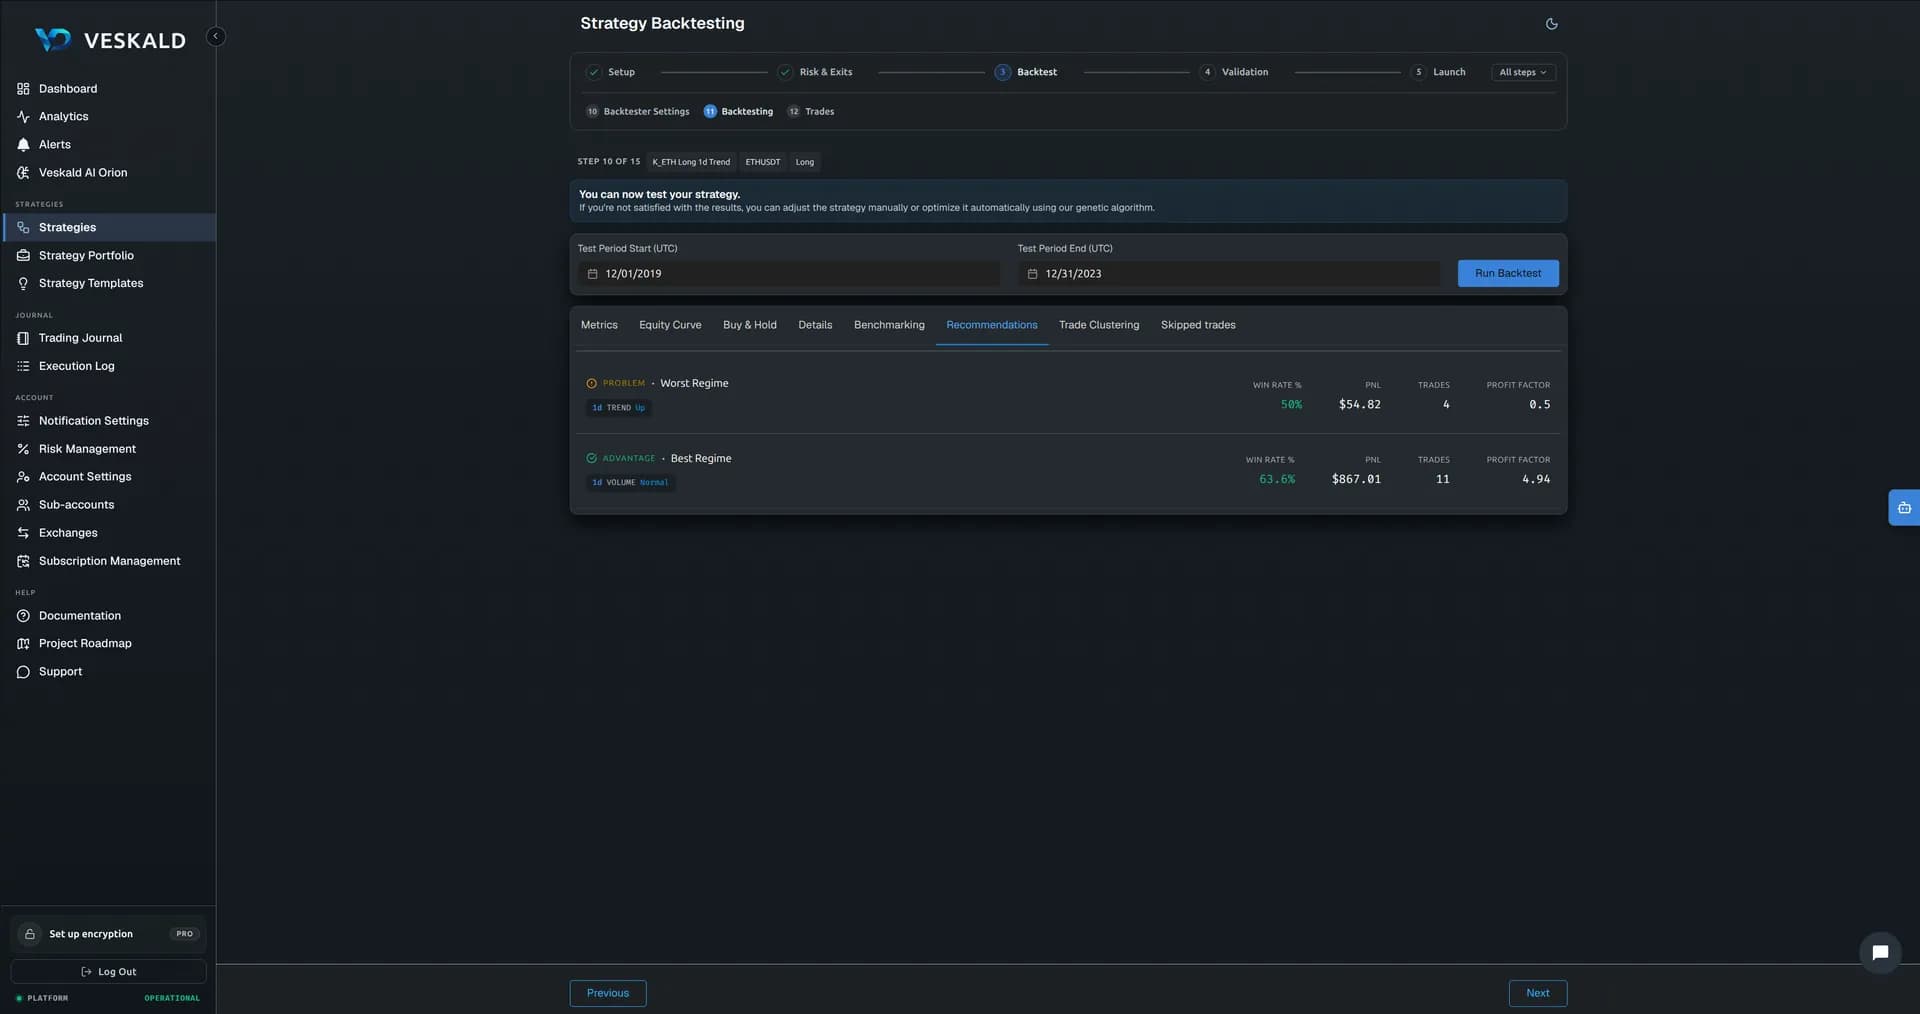Click the Project Roadmap map icon

pyautogui.click(x=23, y=644)
